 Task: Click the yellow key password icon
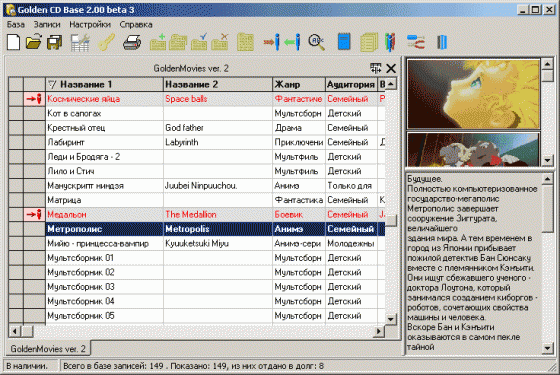tap(106, 42)
